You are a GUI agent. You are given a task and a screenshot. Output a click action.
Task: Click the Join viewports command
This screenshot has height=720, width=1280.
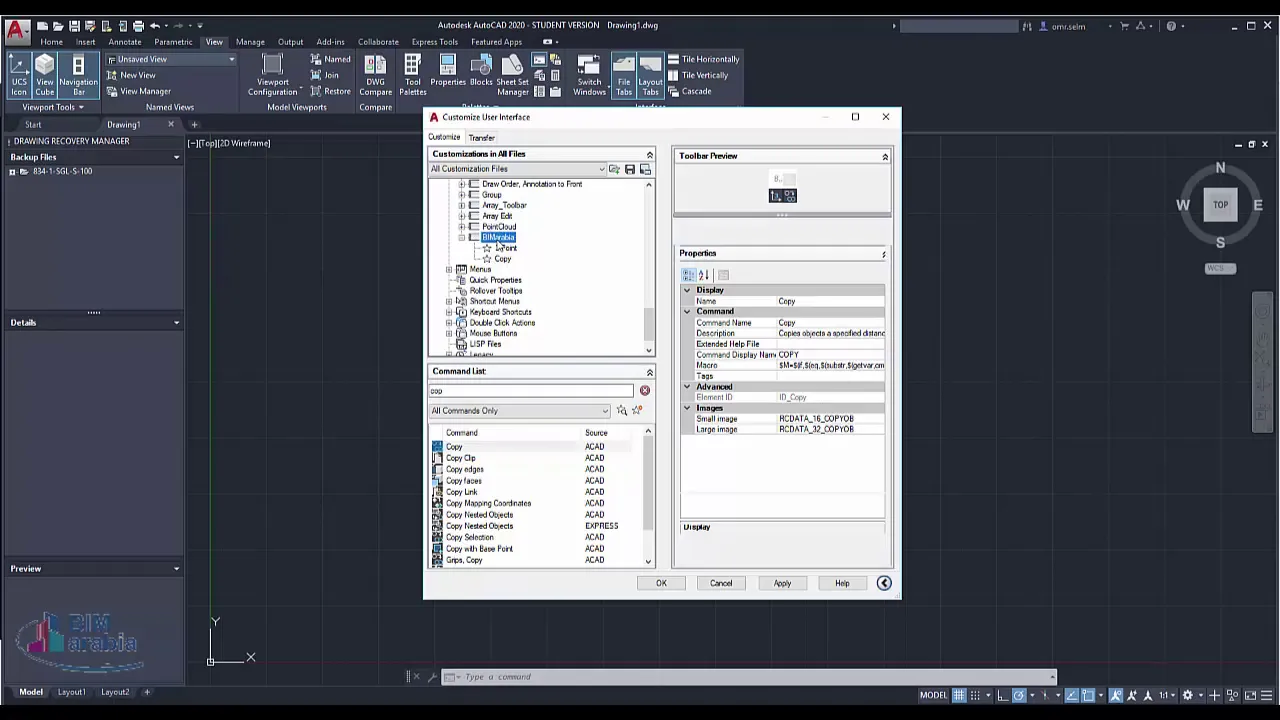(x=325, y=75)
